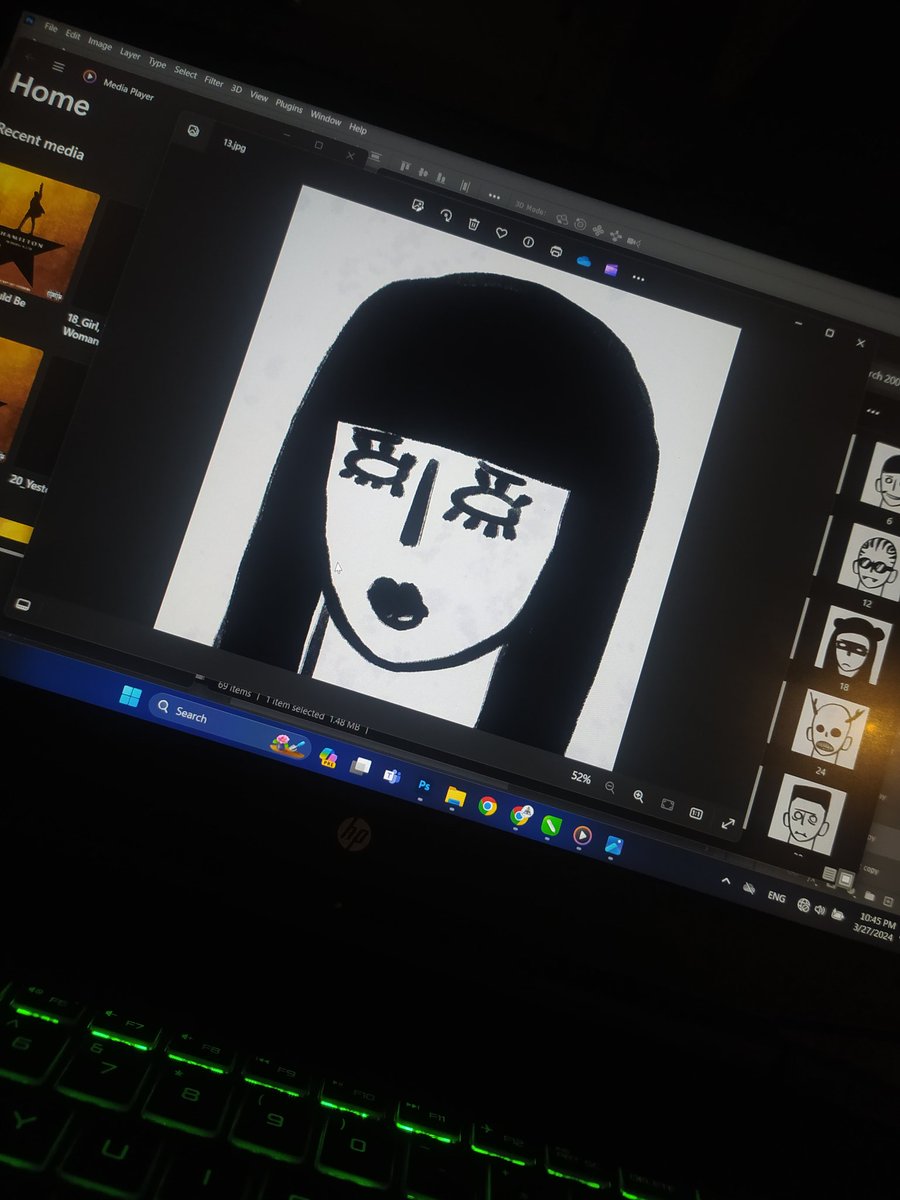Open the green app icon on the taskbar
This screenshot has height=1200, width=900.
tap(551, 826)
